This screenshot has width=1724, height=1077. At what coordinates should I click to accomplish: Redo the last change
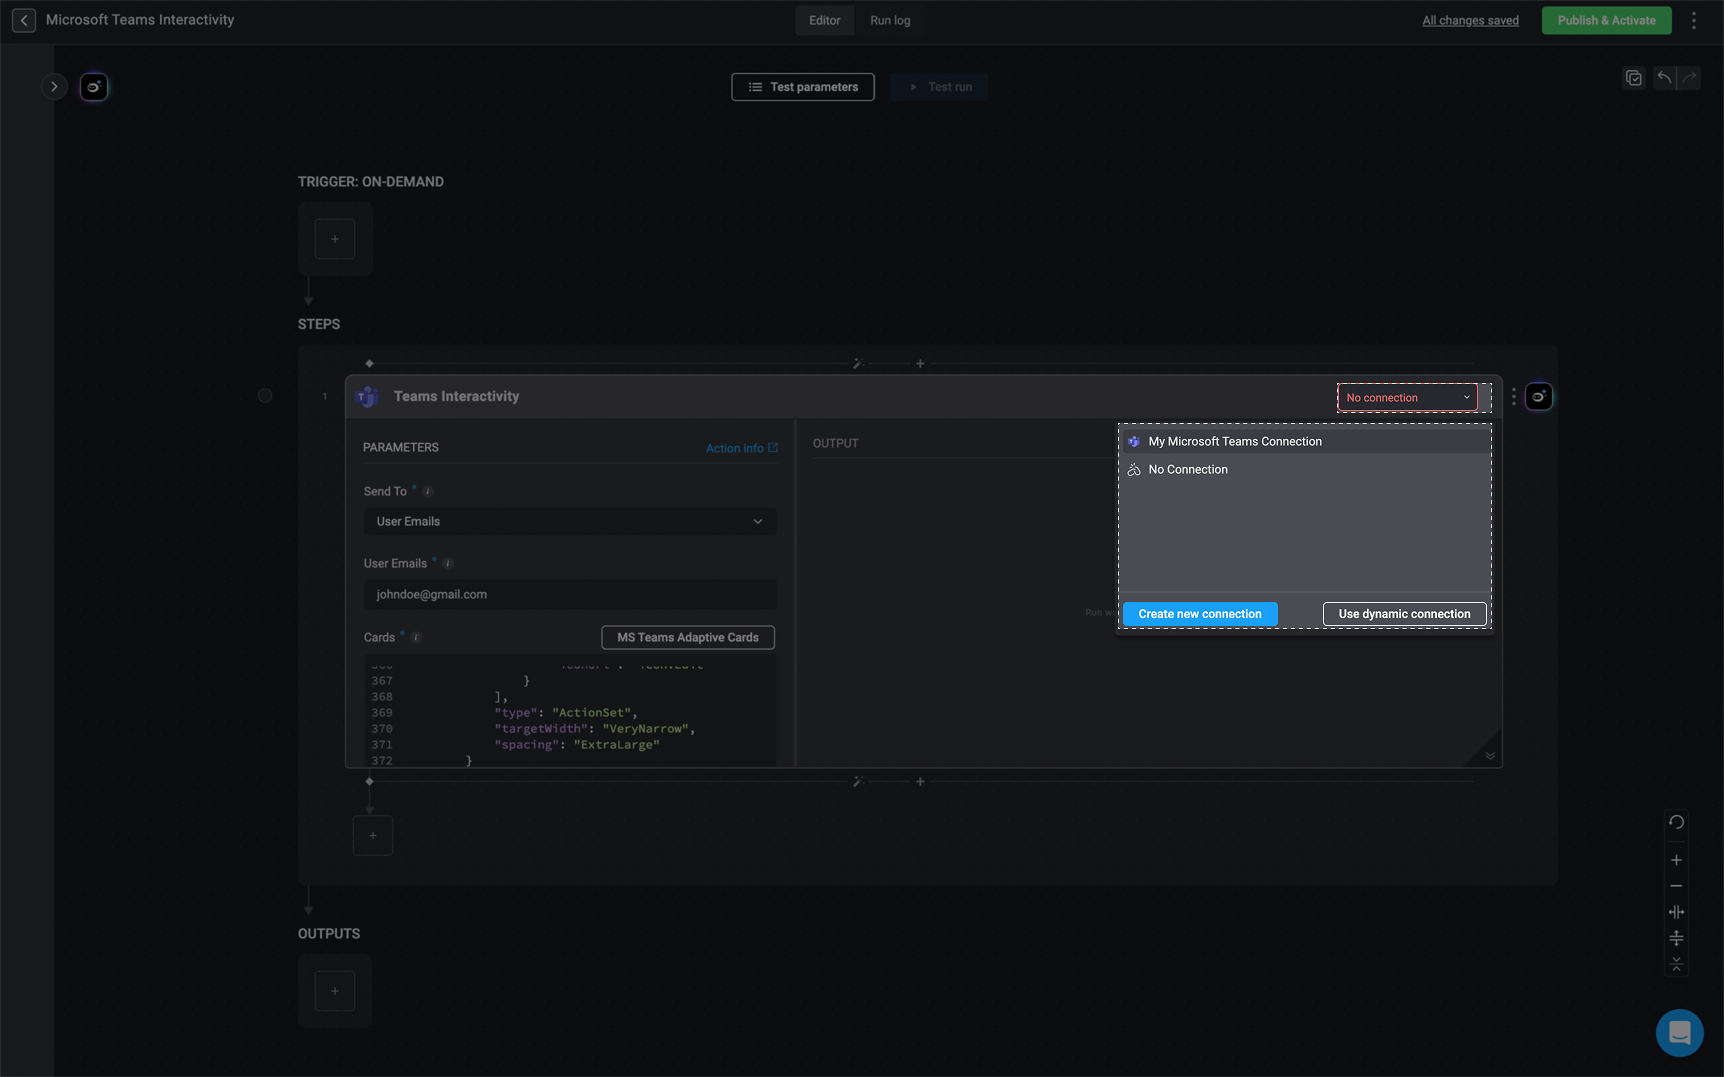(x=1689, y=78)
